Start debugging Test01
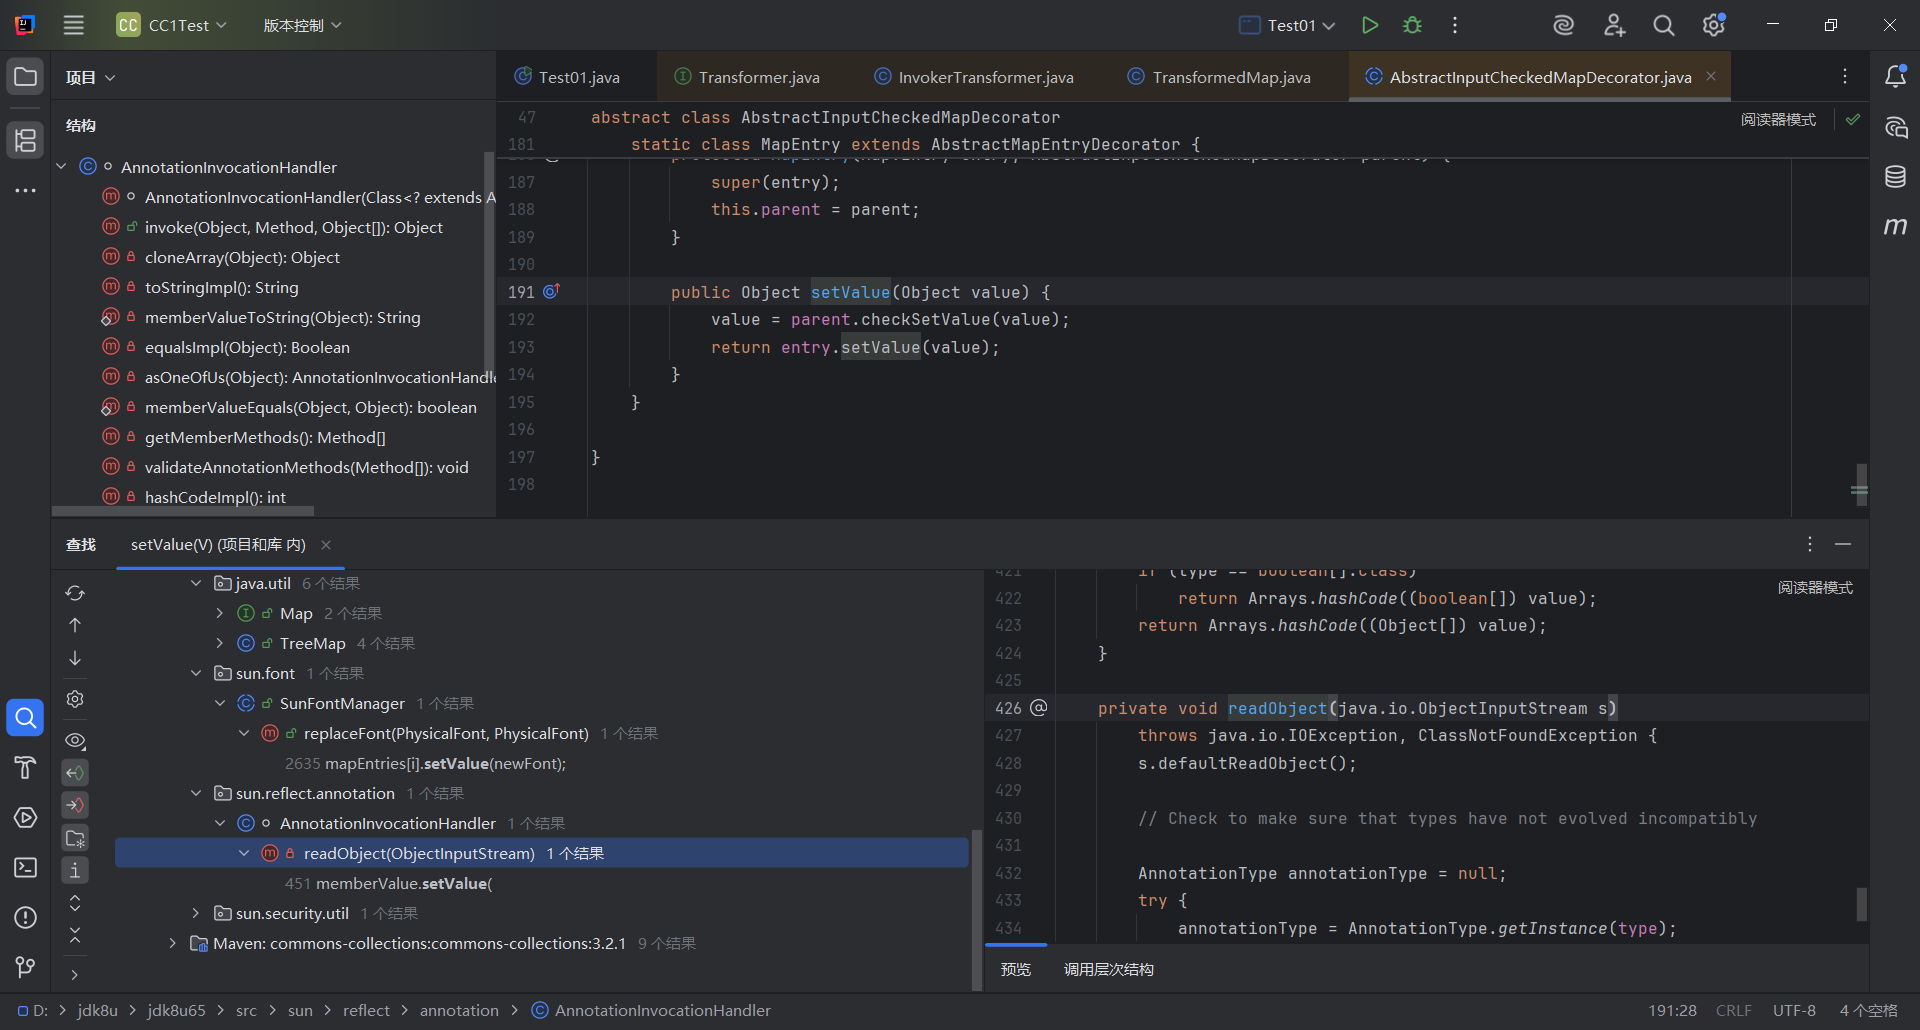This screenshot has height=1030, width=1920. tap(1412, 25)
